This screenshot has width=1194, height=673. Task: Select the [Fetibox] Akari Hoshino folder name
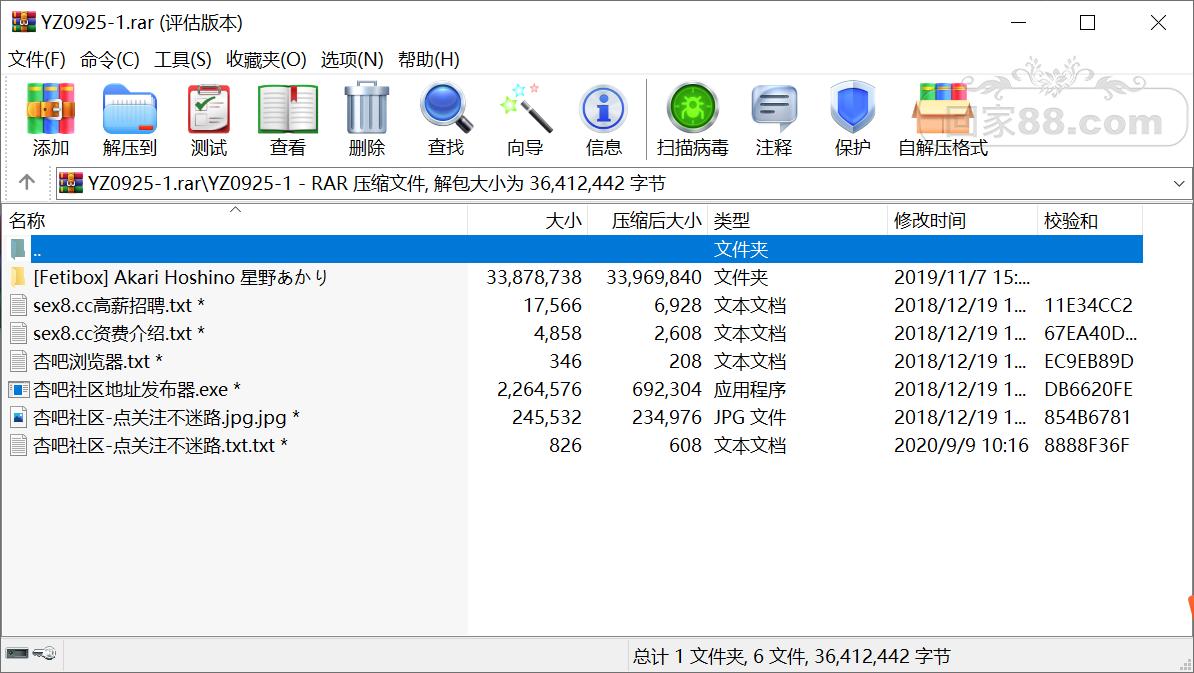coord(180,277)
